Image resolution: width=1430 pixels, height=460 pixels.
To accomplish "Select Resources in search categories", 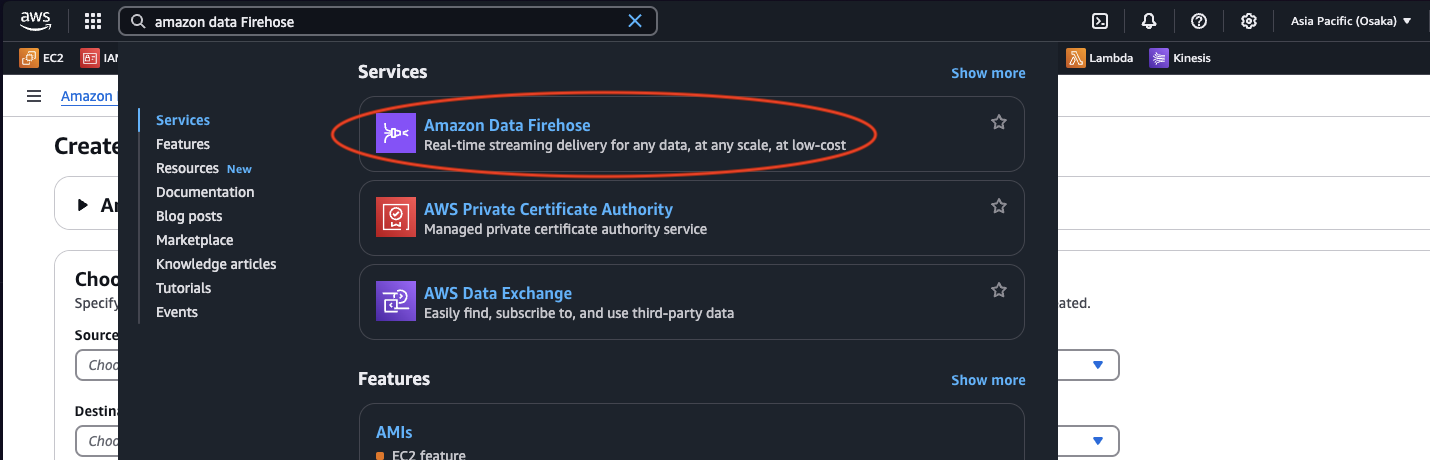I will [187, 168].
